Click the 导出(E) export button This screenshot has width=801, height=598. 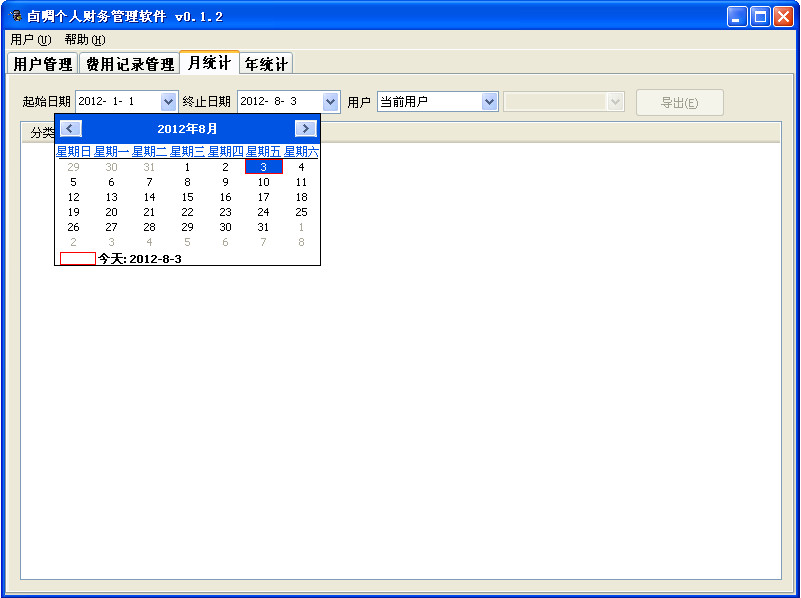[x=680, y=102]
